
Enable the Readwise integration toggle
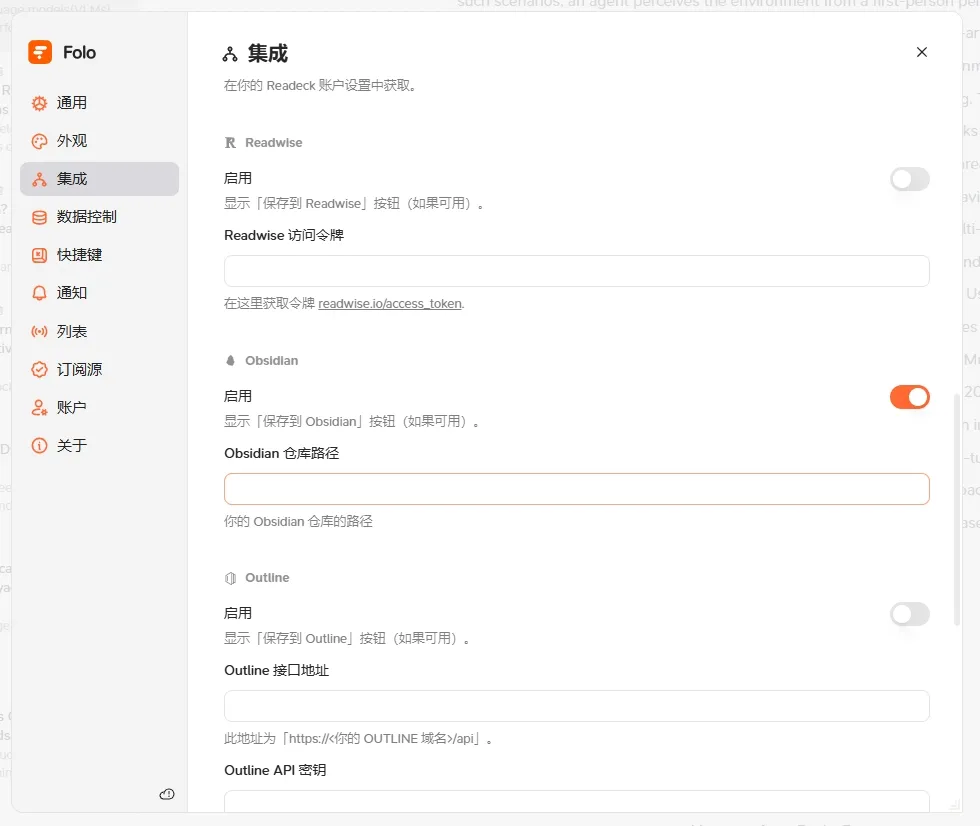pyautogui.click(x=910, y=179)
